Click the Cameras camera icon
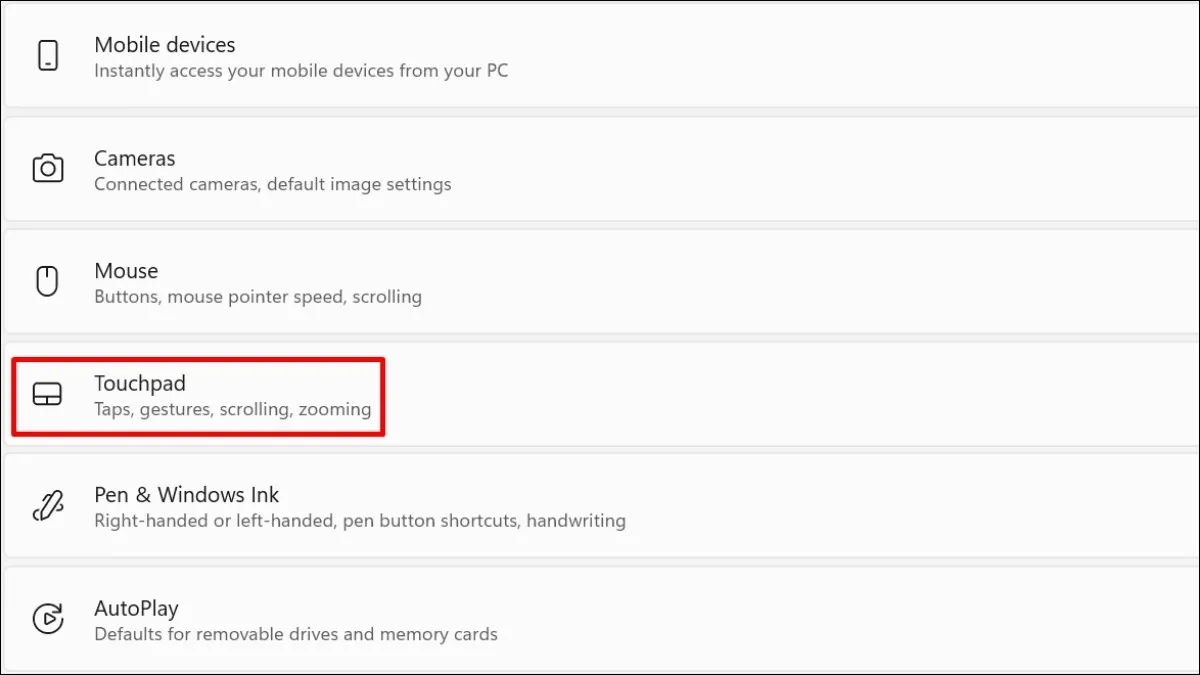The image size is (1200, 675). coord(48,169)
